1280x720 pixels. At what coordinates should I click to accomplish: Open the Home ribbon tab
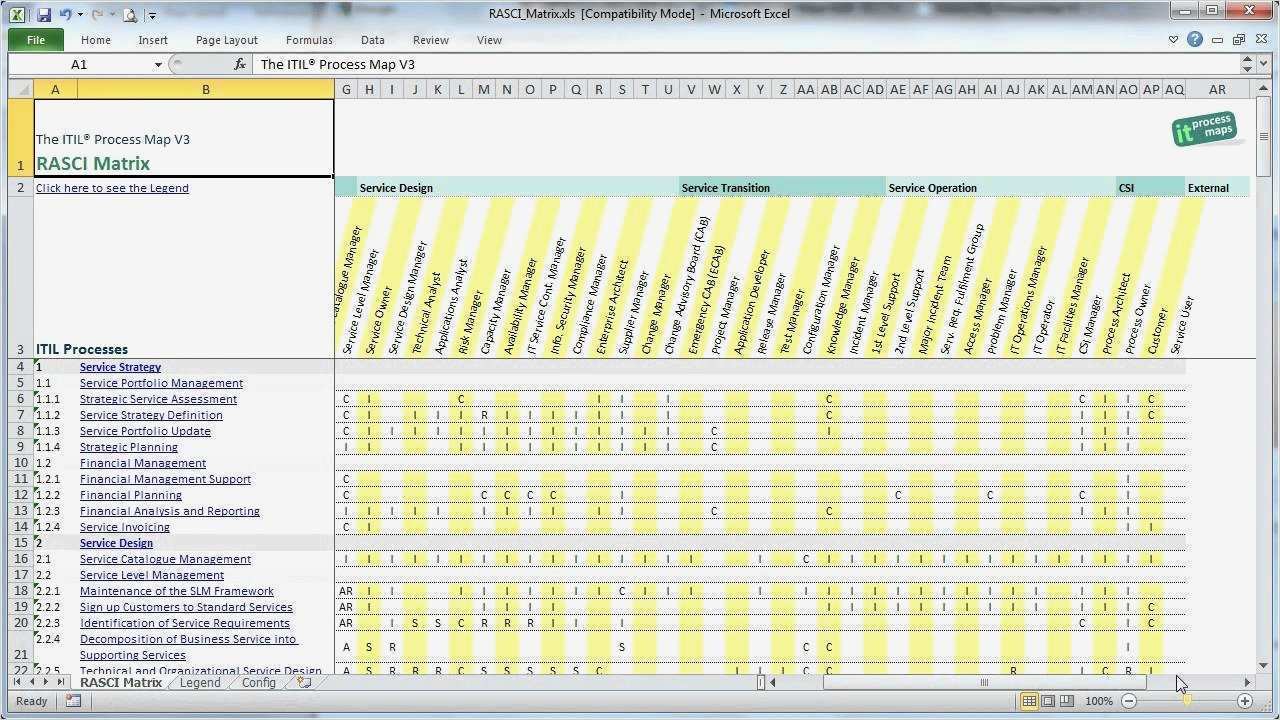(x=96, y=40)
